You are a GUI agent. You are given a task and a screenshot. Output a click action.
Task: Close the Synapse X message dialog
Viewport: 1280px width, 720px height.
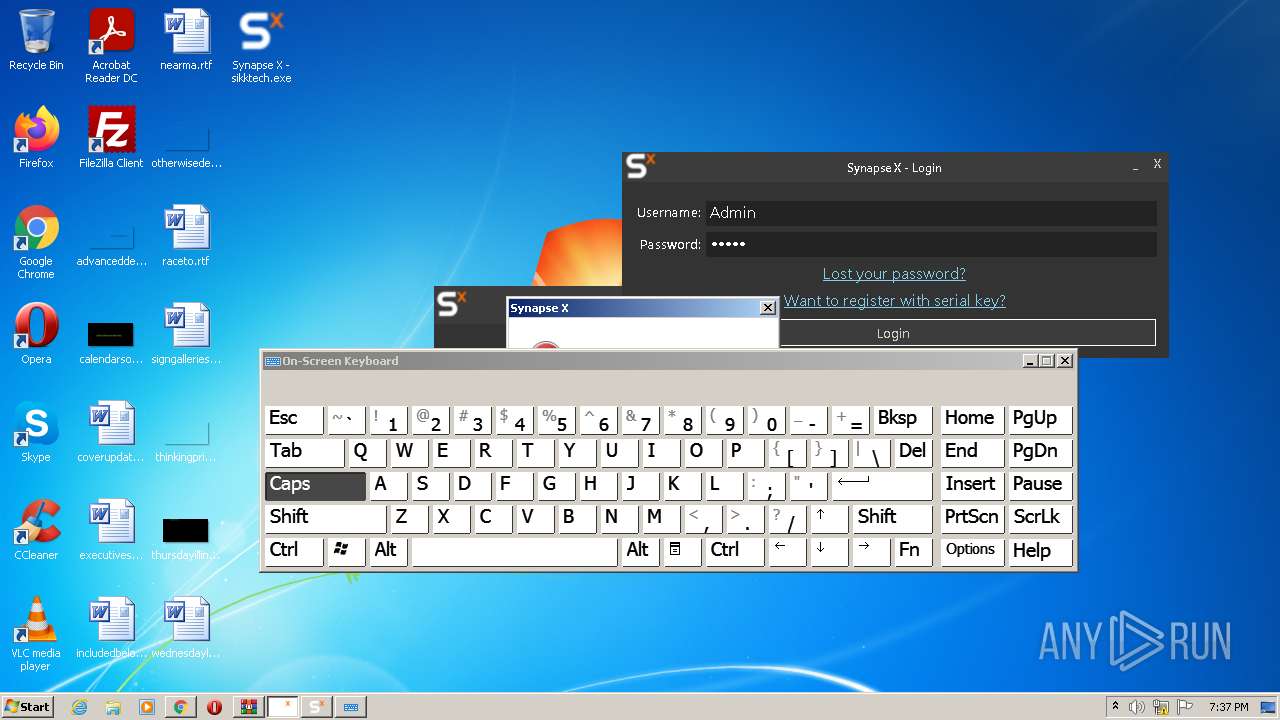point(767,308)
